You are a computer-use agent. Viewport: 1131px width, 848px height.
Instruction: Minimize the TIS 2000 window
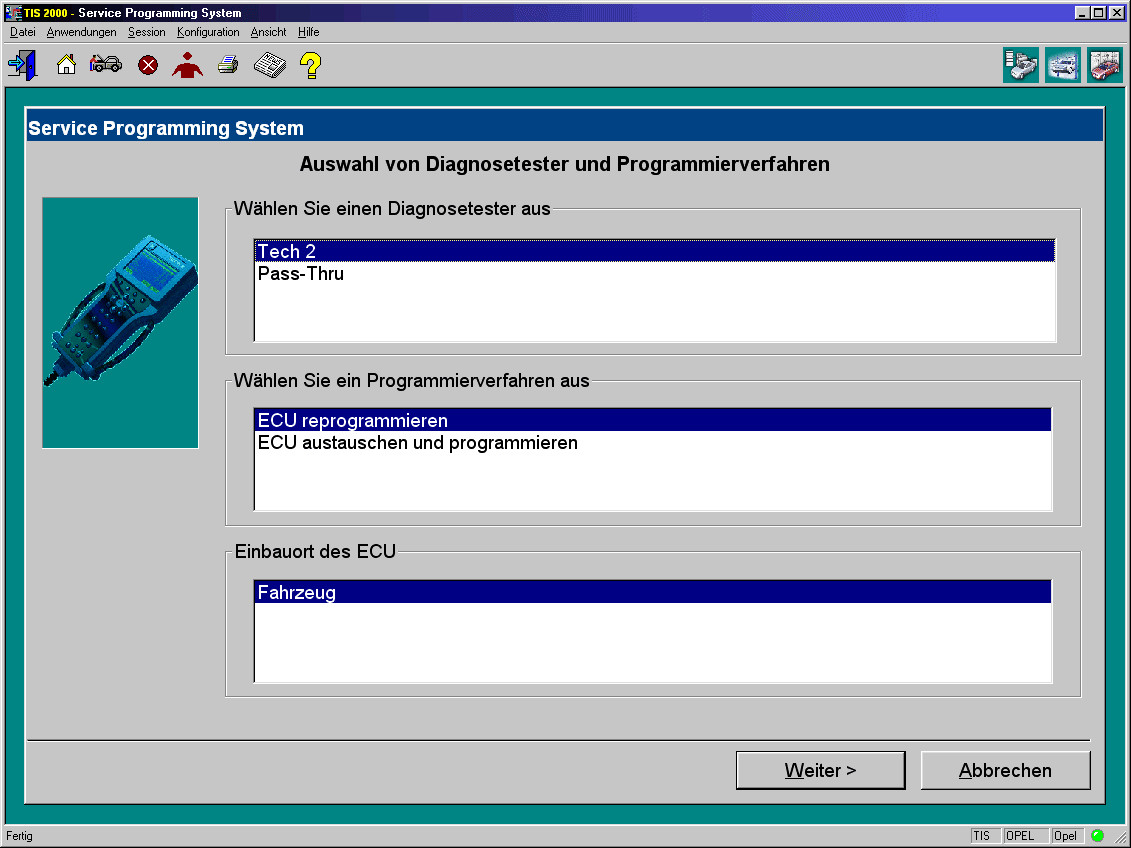click(x=1082, y=12)
